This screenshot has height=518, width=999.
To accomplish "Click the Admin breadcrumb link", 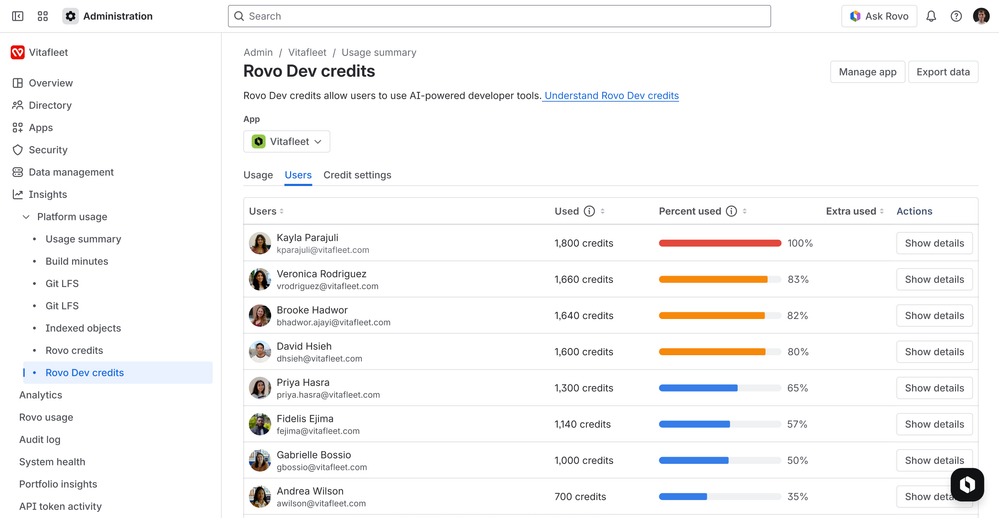I will [258, 52].
